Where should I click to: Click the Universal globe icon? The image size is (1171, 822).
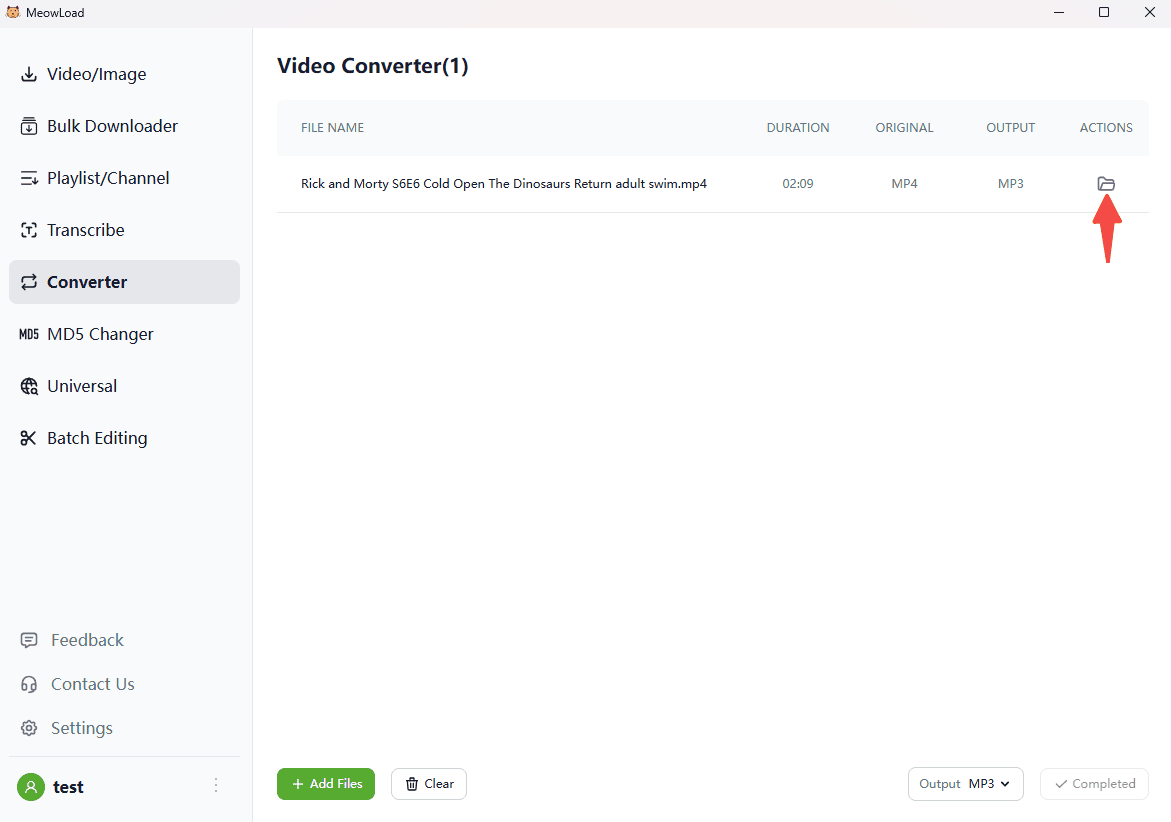(29, 386)
